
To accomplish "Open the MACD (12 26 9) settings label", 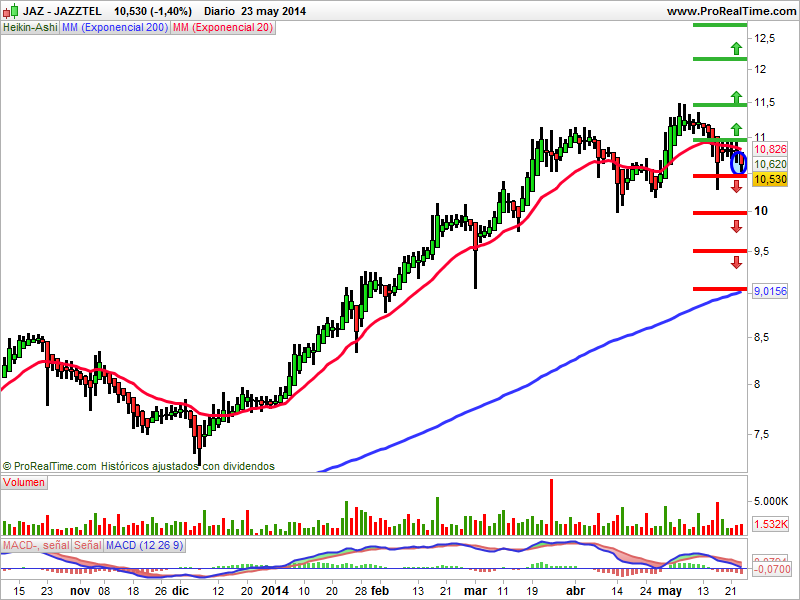I will click(x=144, y=545).
